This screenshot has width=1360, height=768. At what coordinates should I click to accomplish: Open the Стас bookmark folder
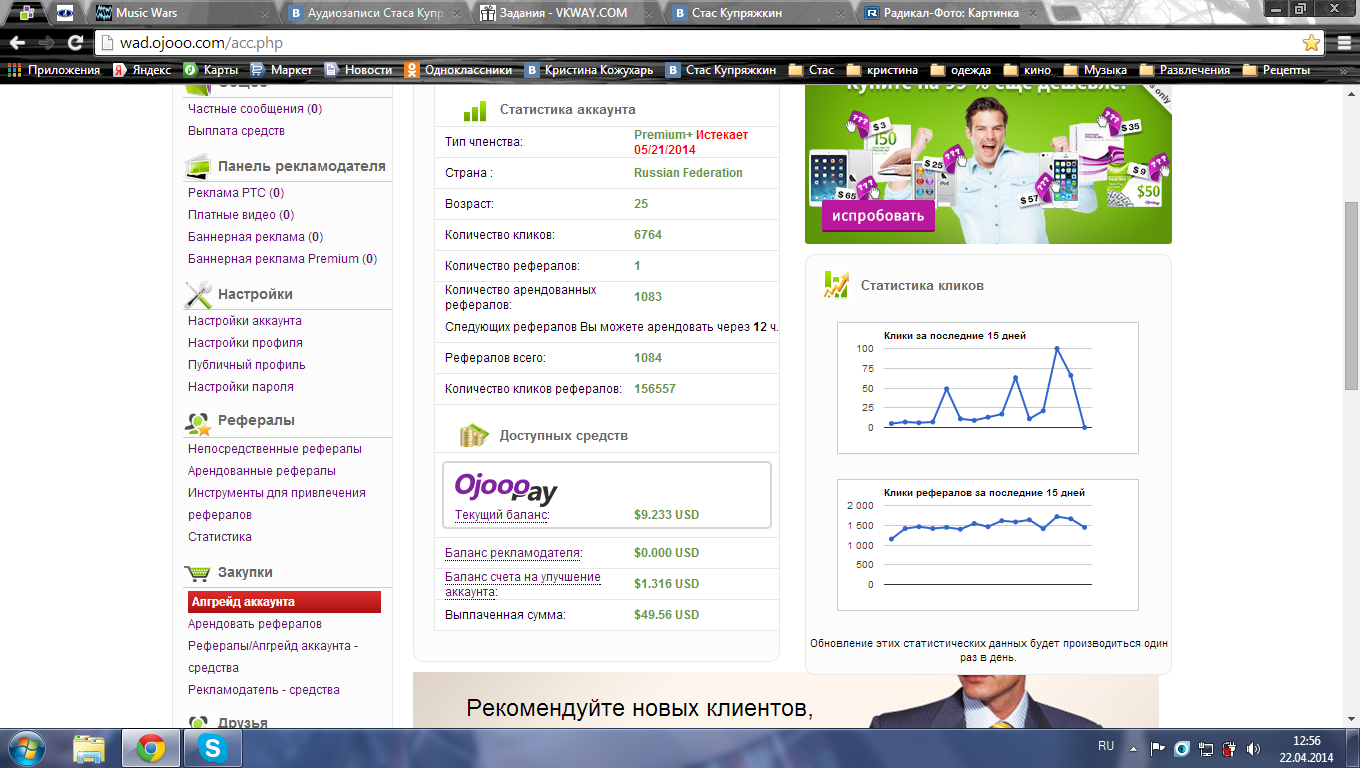[811, 70]
